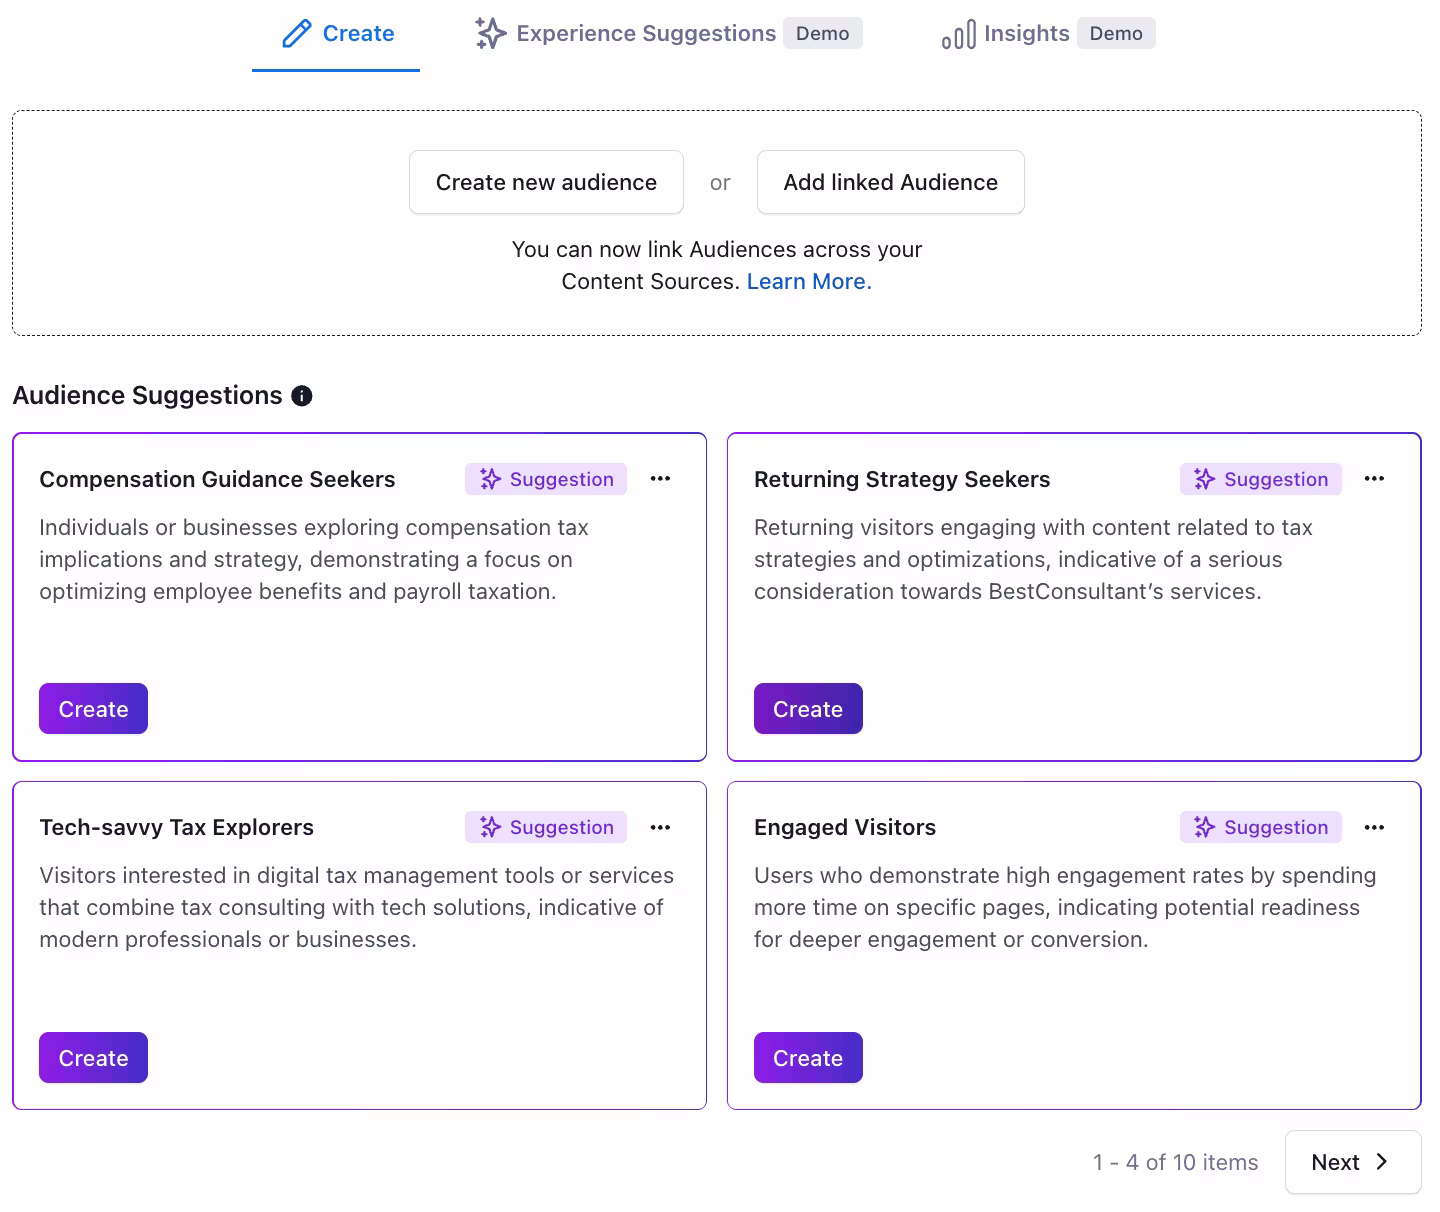1440x1212 pixels.
Task: Click the info icon beside Audience Suggestions
Action: pyautogui.click(x=302, y=396)
